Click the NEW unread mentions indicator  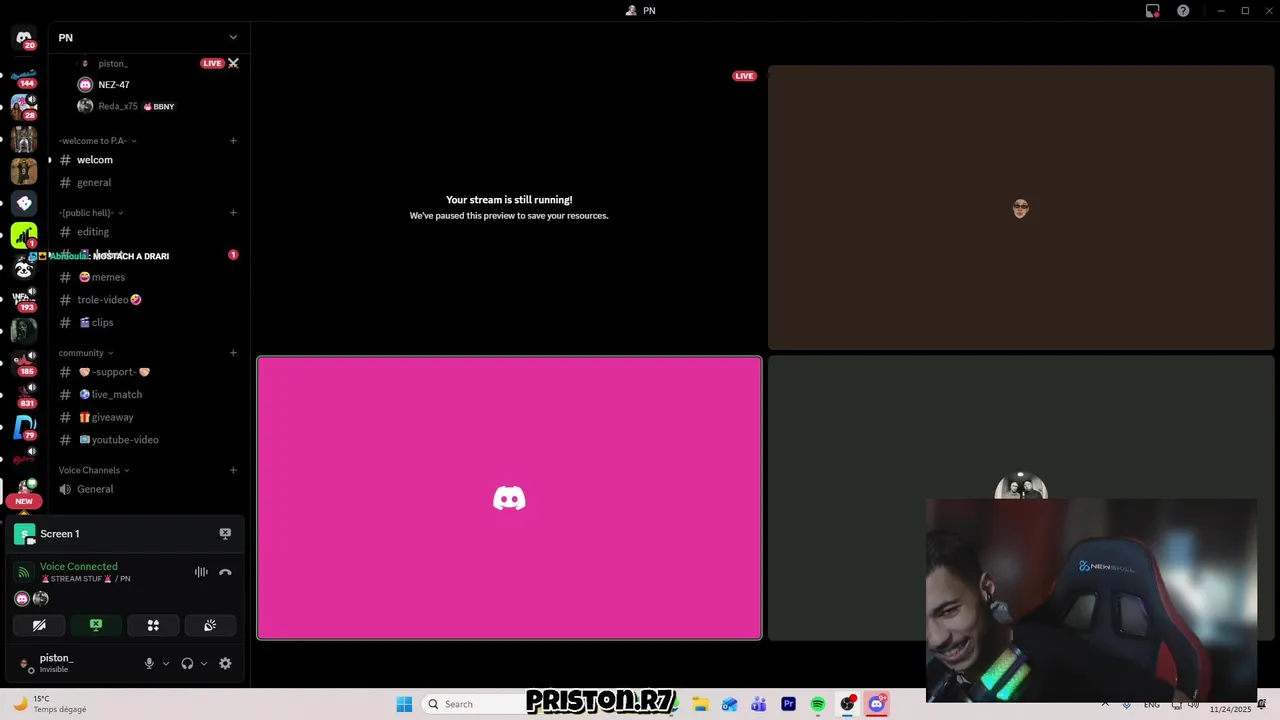coord(24,501)
